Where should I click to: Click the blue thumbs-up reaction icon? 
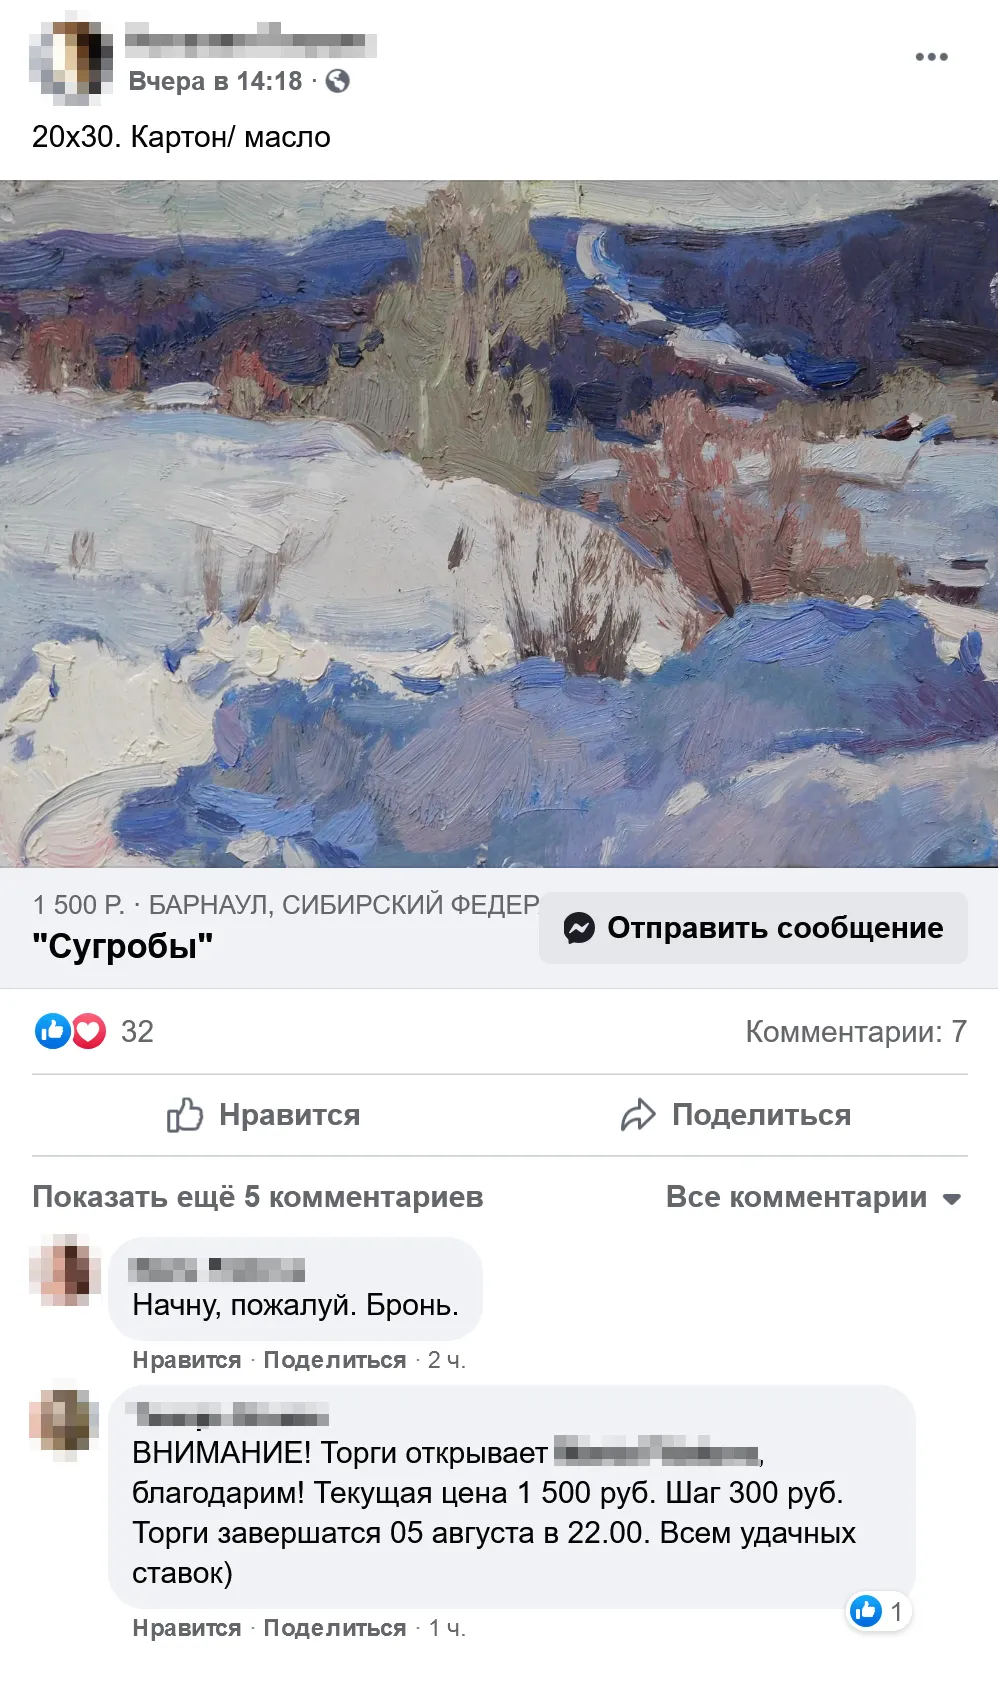[52, 1031]
